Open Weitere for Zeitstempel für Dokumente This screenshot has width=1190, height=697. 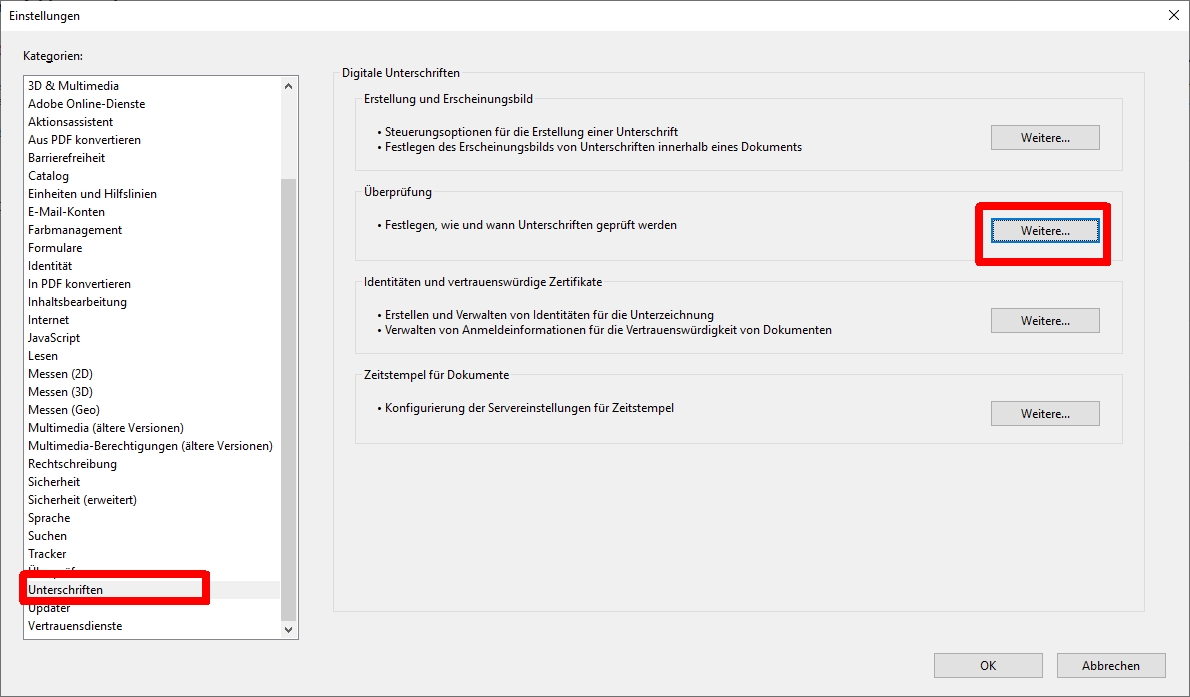[x=1045, y=414]
